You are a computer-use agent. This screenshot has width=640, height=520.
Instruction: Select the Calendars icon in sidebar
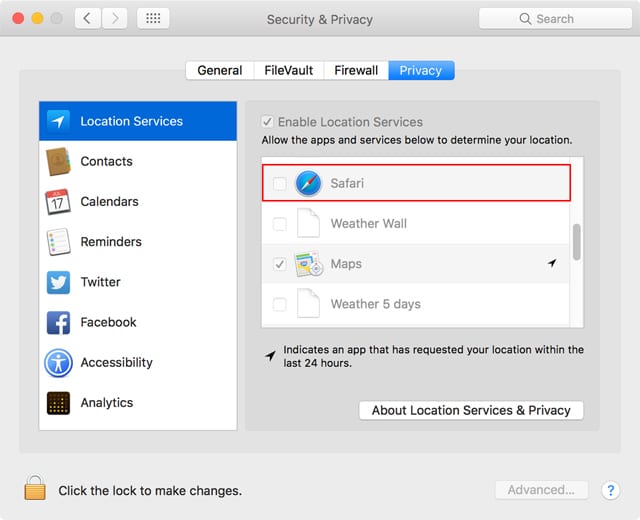click(58, 202)
